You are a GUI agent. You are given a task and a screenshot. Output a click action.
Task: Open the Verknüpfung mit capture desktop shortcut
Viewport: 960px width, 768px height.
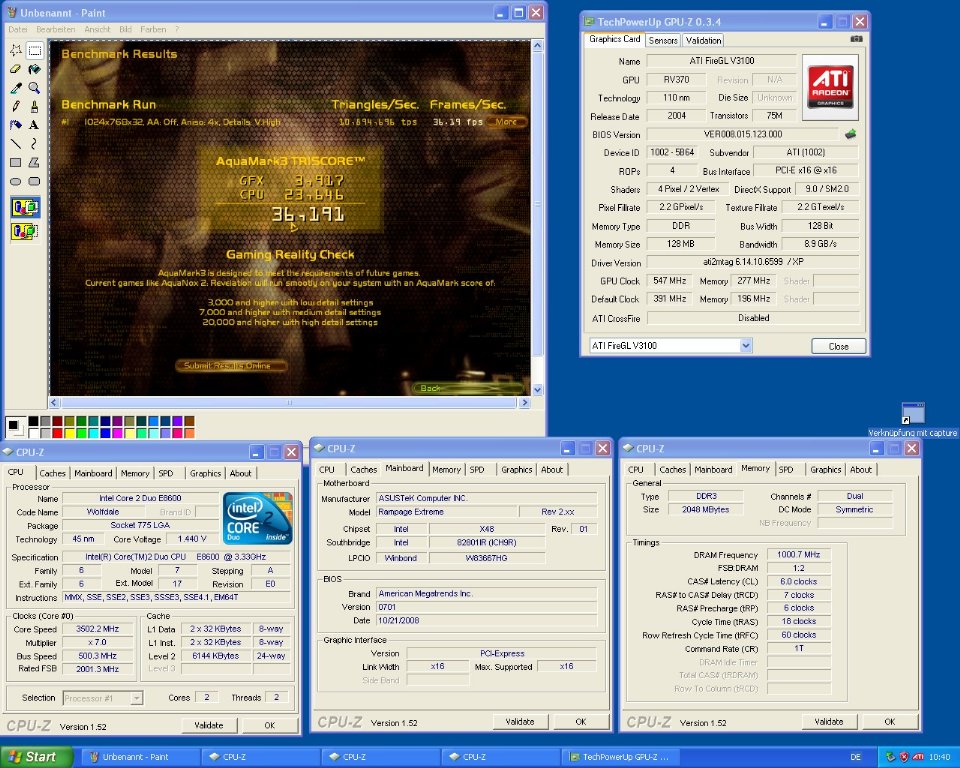click(x=912, y=420)
